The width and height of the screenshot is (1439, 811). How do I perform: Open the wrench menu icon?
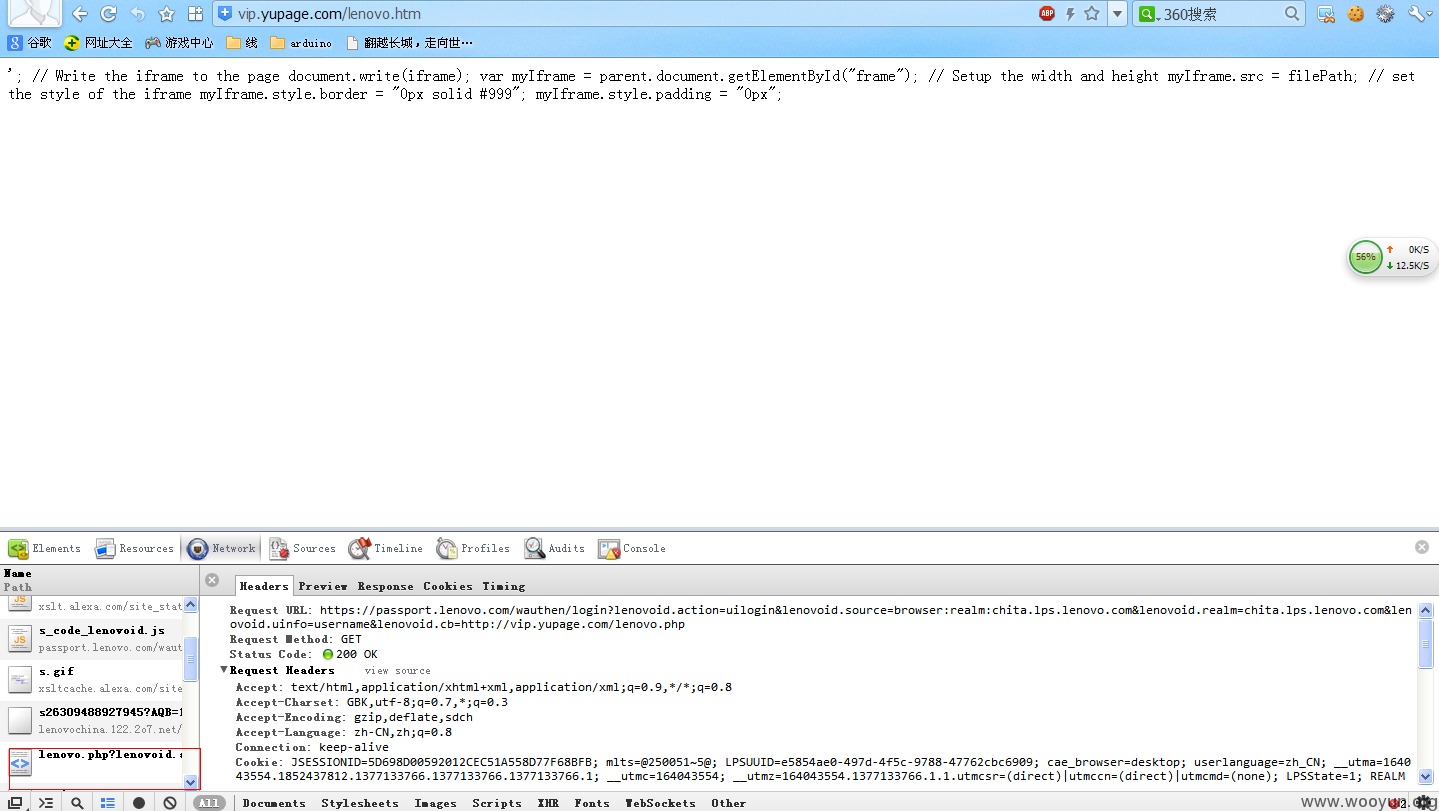click(x=1419, y=14)
